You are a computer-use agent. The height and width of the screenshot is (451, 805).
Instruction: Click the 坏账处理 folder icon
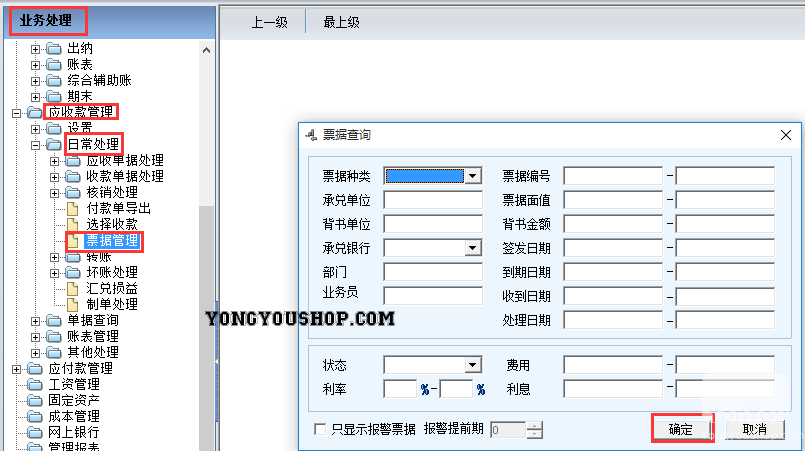73,273
